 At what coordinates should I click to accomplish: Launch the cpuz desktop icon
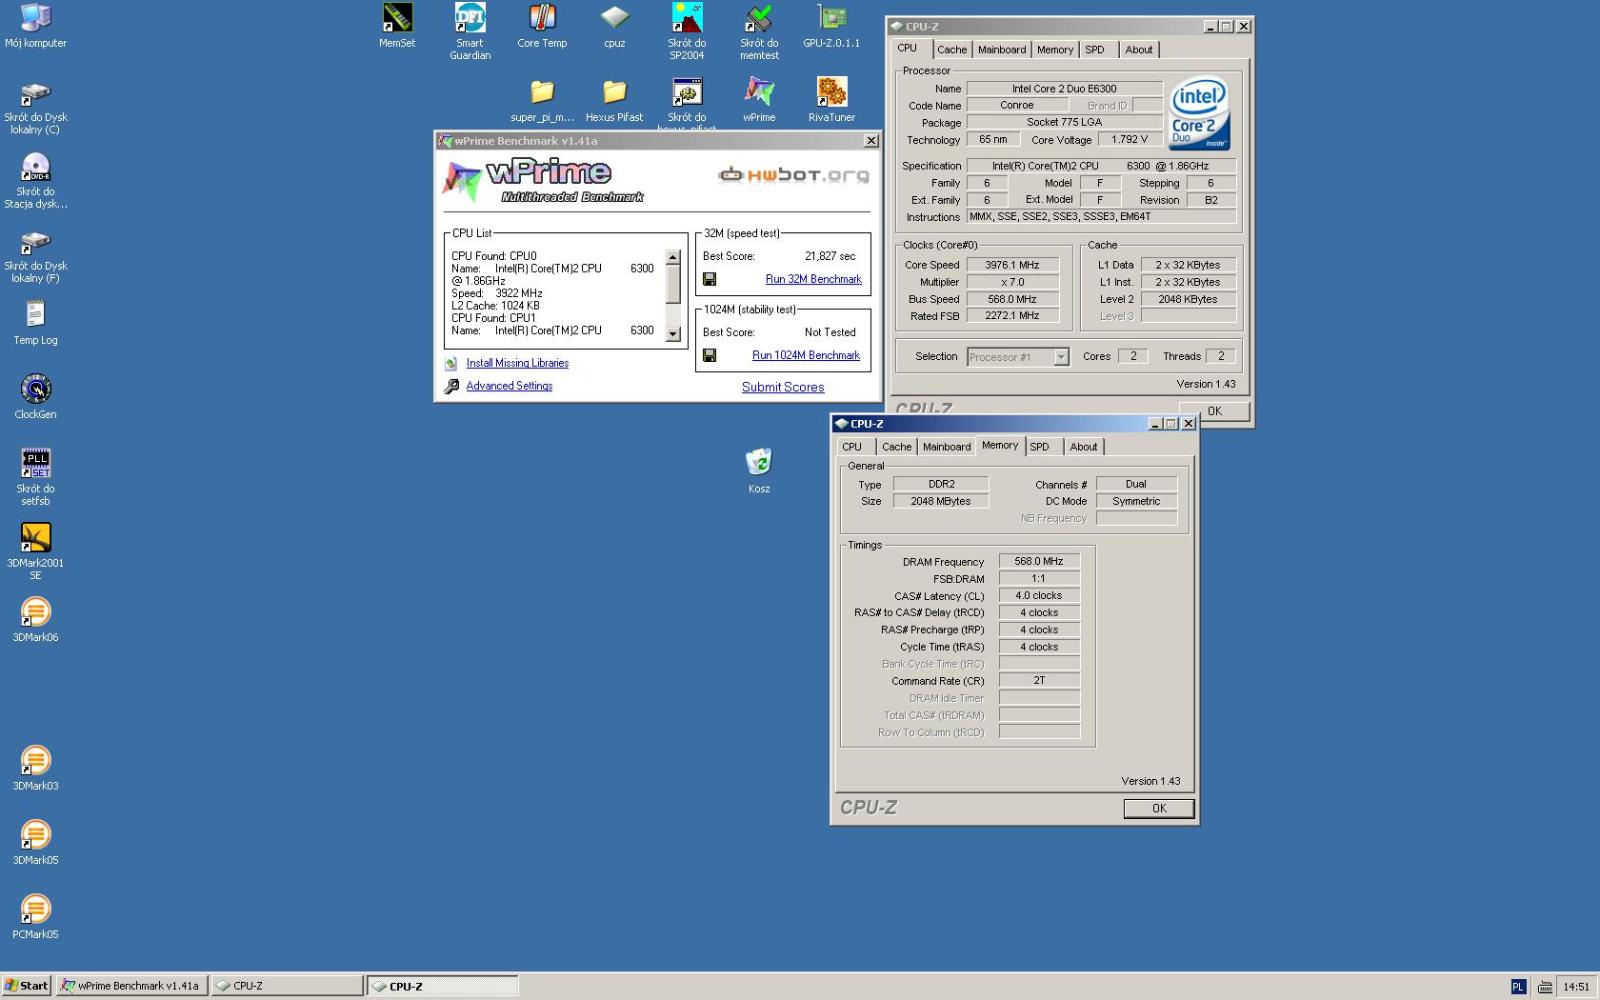pos(614,26)
